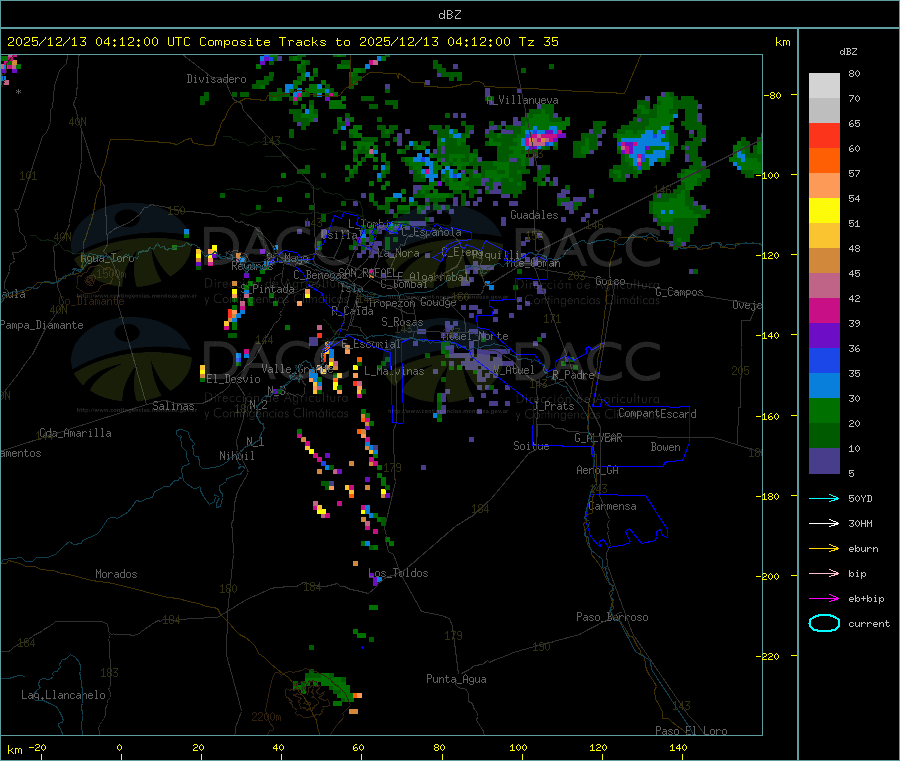Click the Los_Toldos label
Viewport: 900px width, 761px height.
point(398,573)
